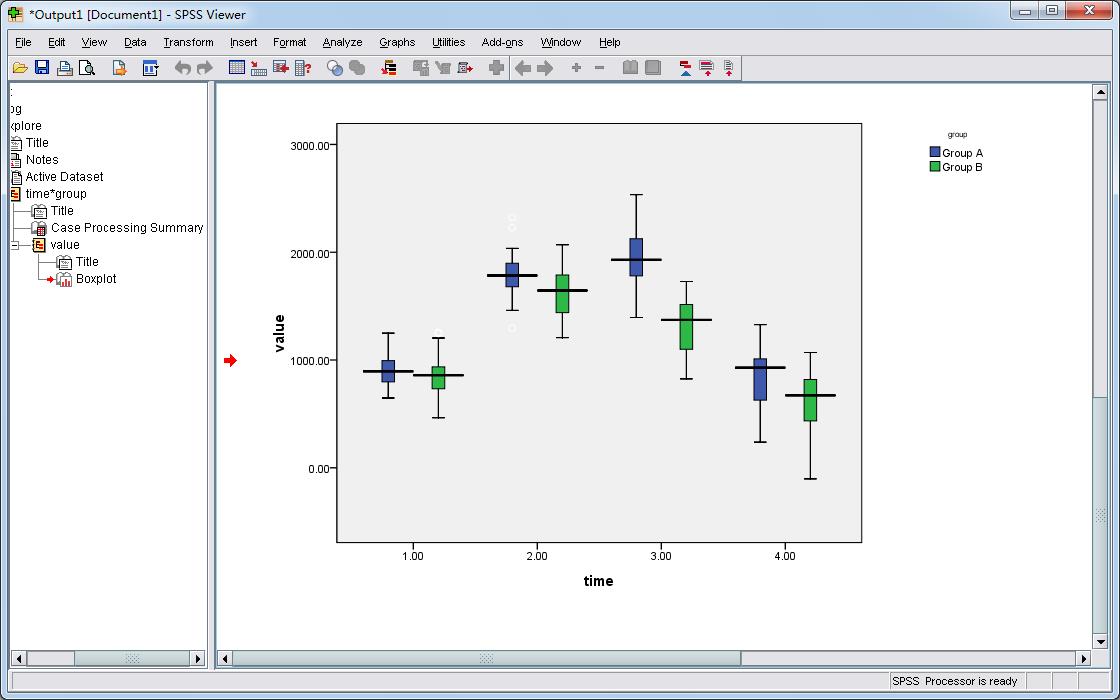The height and width of the screenshot is (700, 1120).
Task: Click the down arrow of the vertical scrollbar
Action: click(x=1101, y=641)
